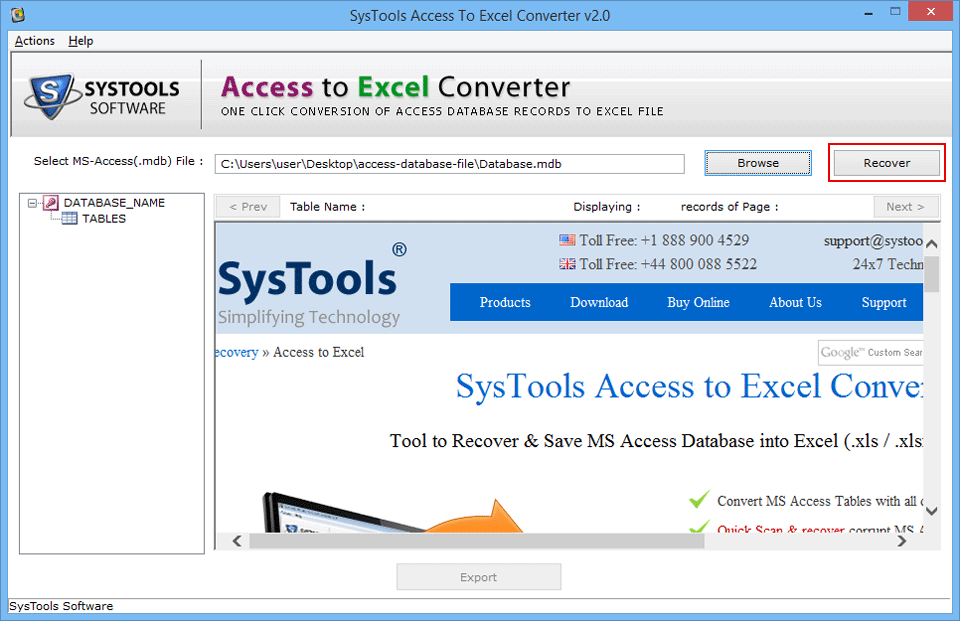Open the Support tab on the webpage
The width and height of the screenshot is (960, 621).
884,303
